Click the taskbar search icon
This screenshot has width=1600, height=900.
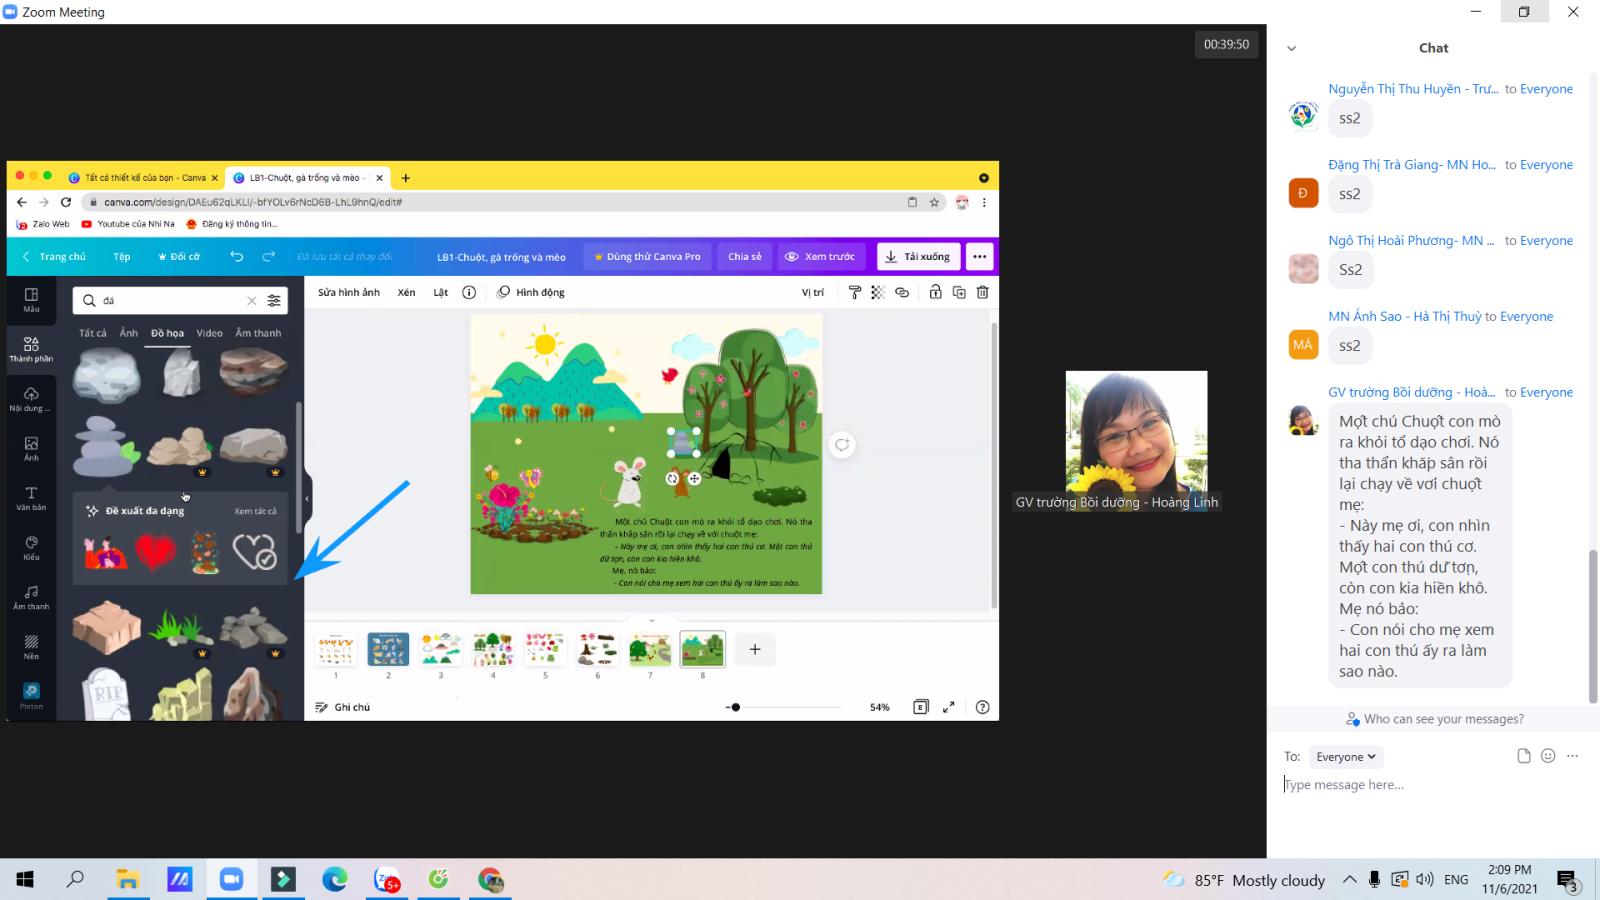pos(75,879)
